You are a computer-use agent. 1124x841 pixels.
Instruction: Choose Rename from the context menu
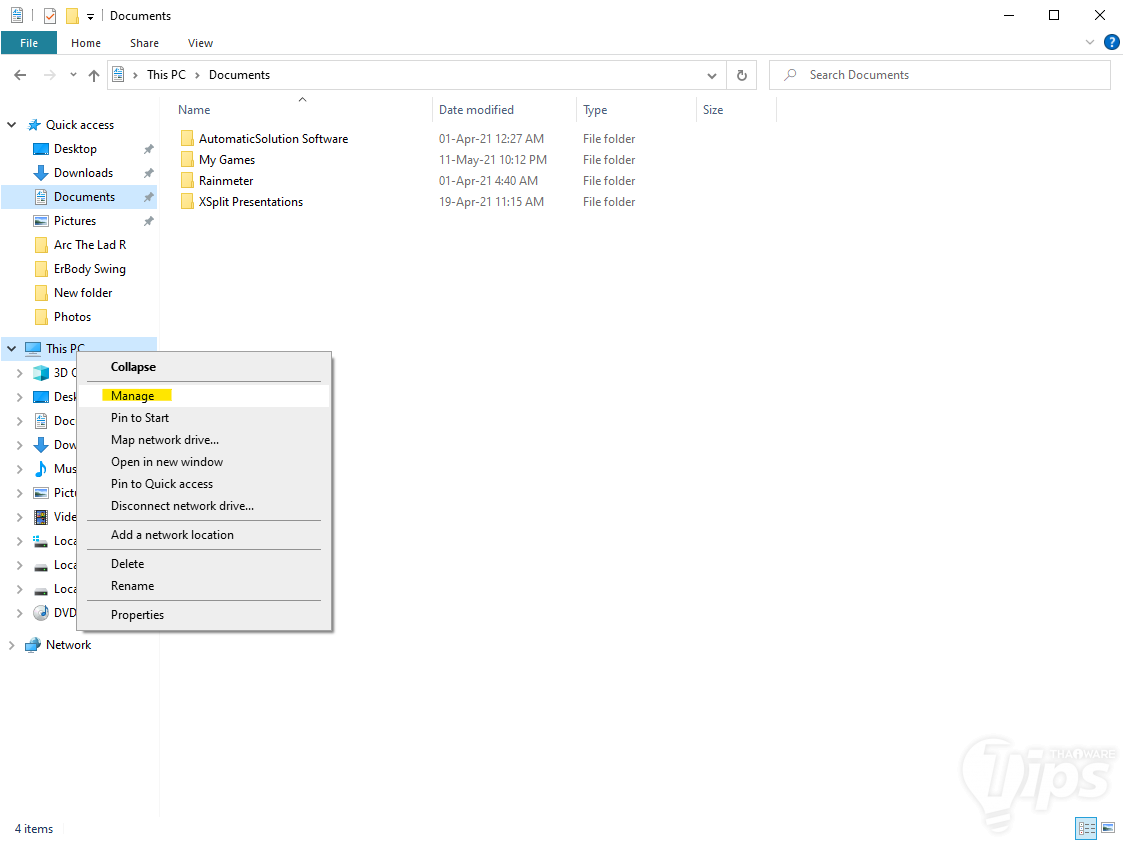[x=204, y=586]
